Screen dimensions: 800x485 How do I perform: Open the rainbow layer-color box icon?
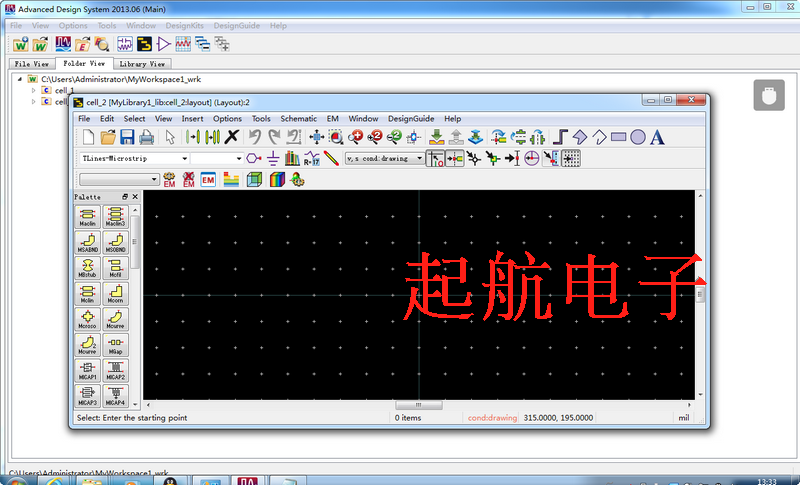point(277,180)
